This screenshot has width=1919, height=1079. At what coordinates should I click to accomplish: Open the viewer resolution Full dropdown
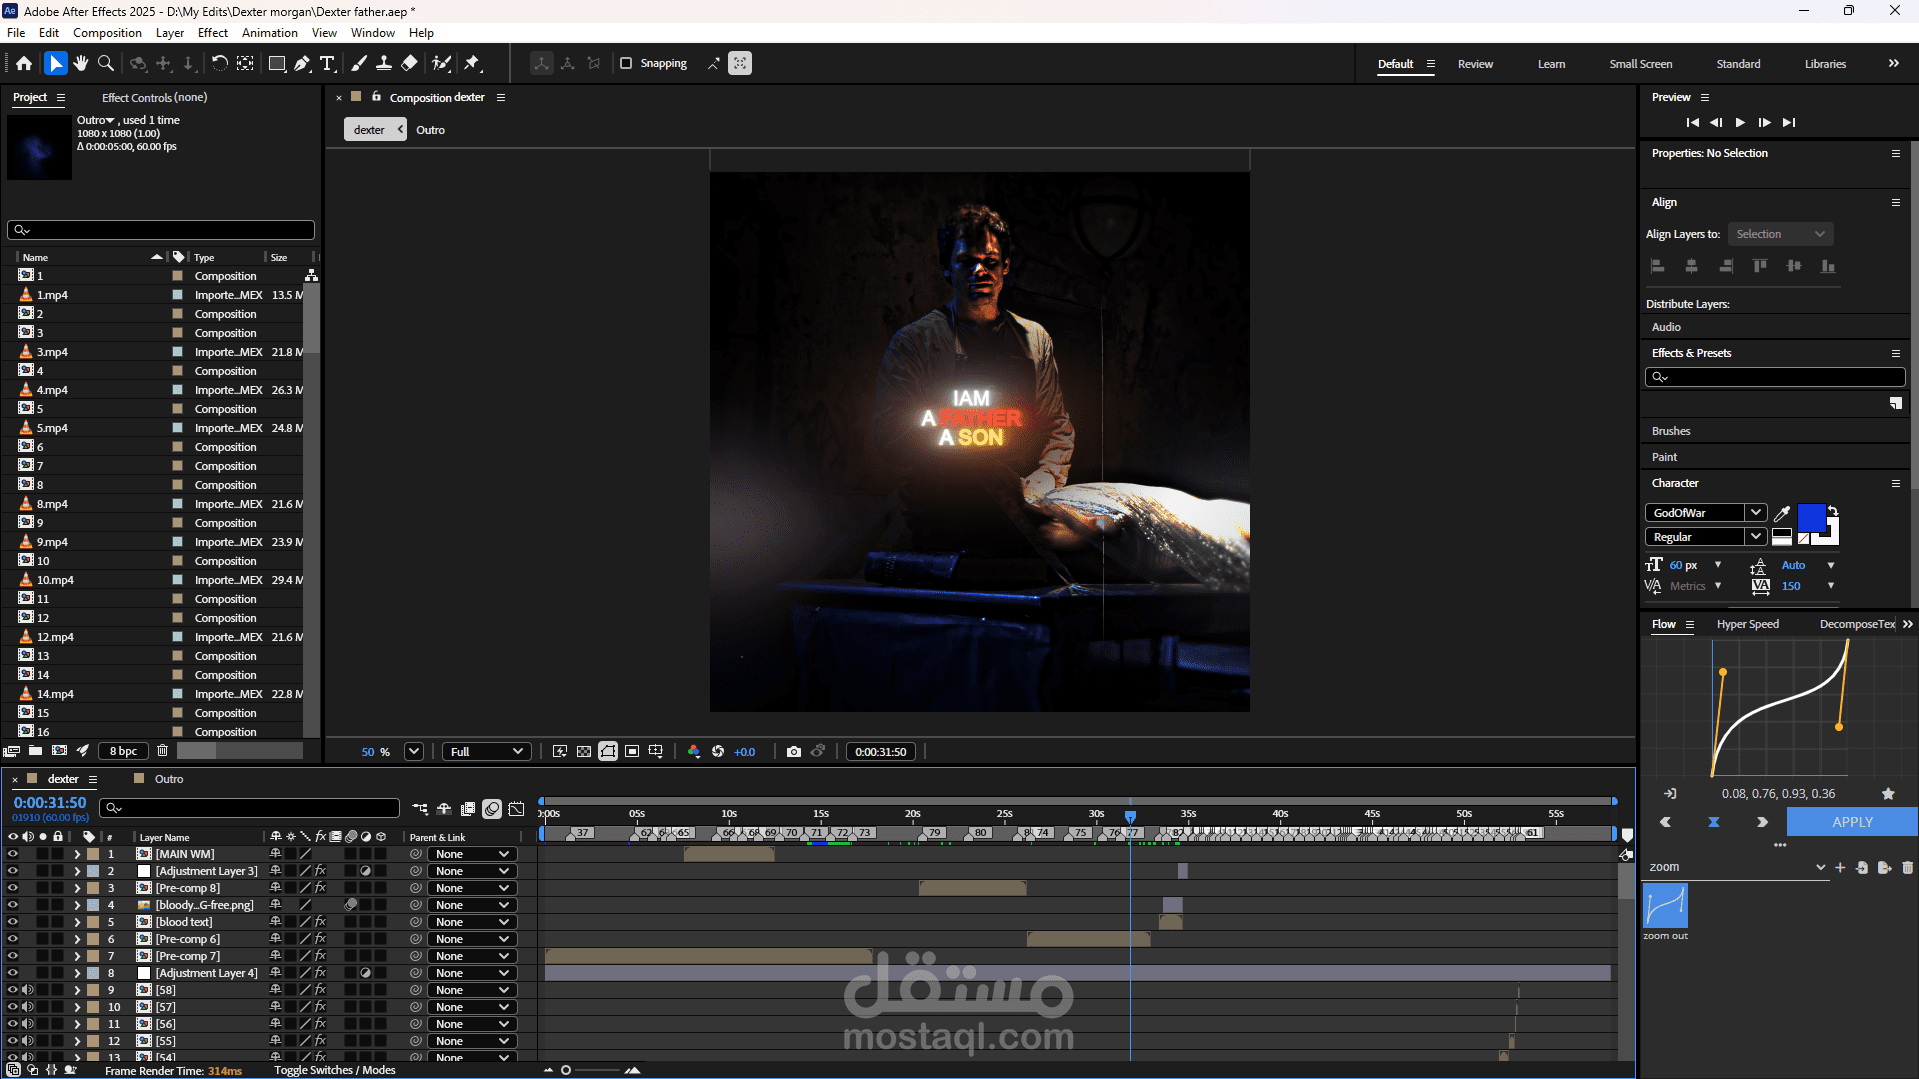tap(487, 752)
